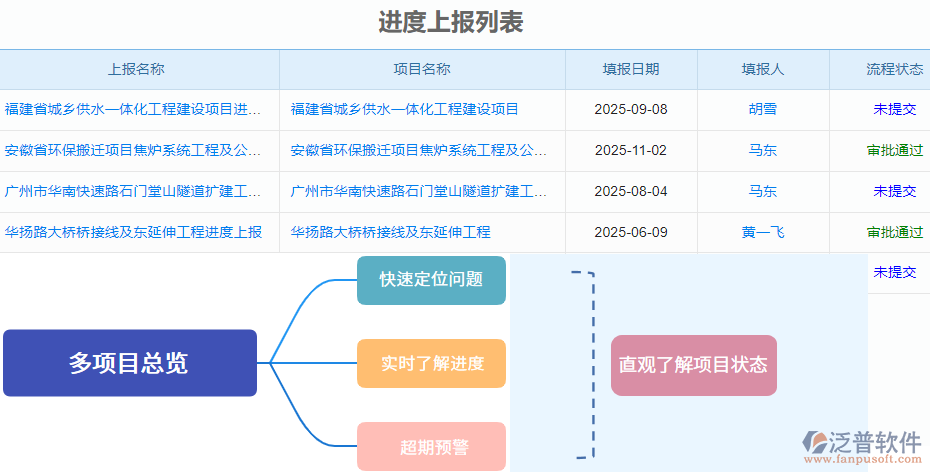Sort by the 上报名称 column header

tap(136, 69)
